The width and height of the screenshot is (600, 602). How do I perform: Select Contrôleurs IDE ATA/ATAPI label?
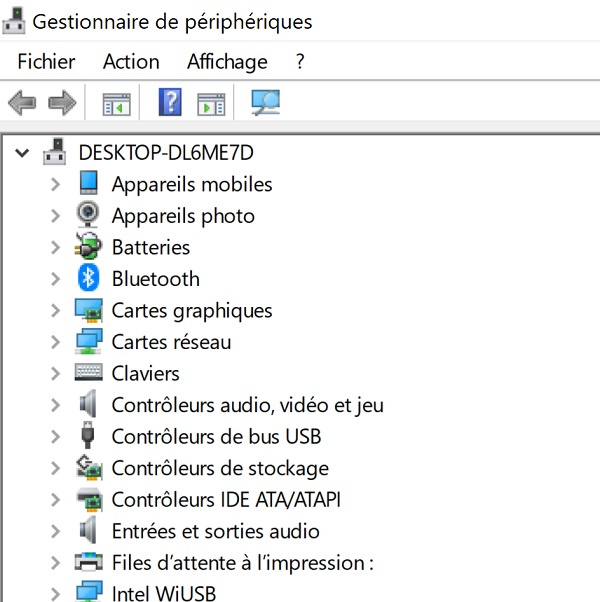coord(226,500)
